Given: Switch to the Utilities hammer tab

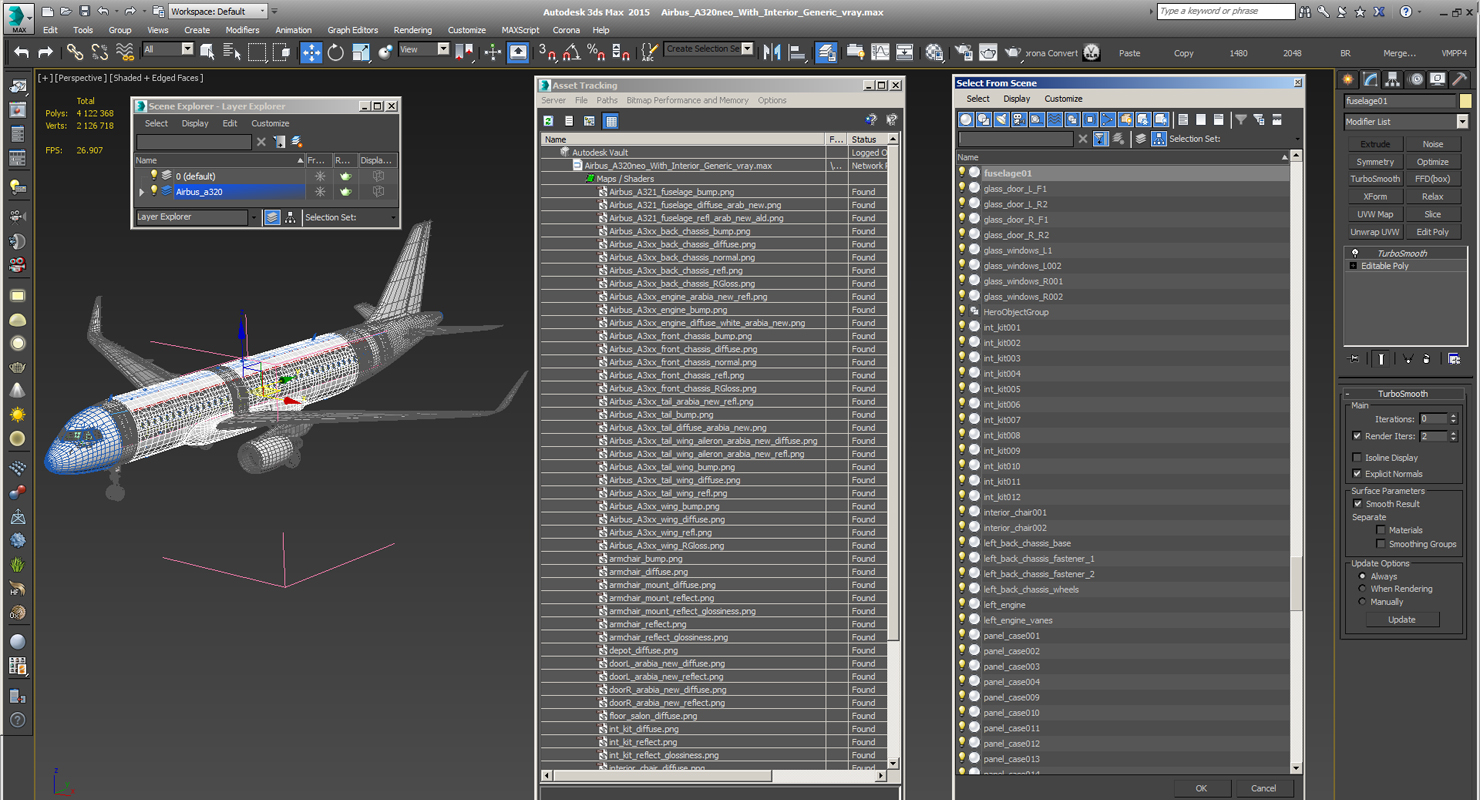Looking at the screenshot, I should tap(1460, 79).
